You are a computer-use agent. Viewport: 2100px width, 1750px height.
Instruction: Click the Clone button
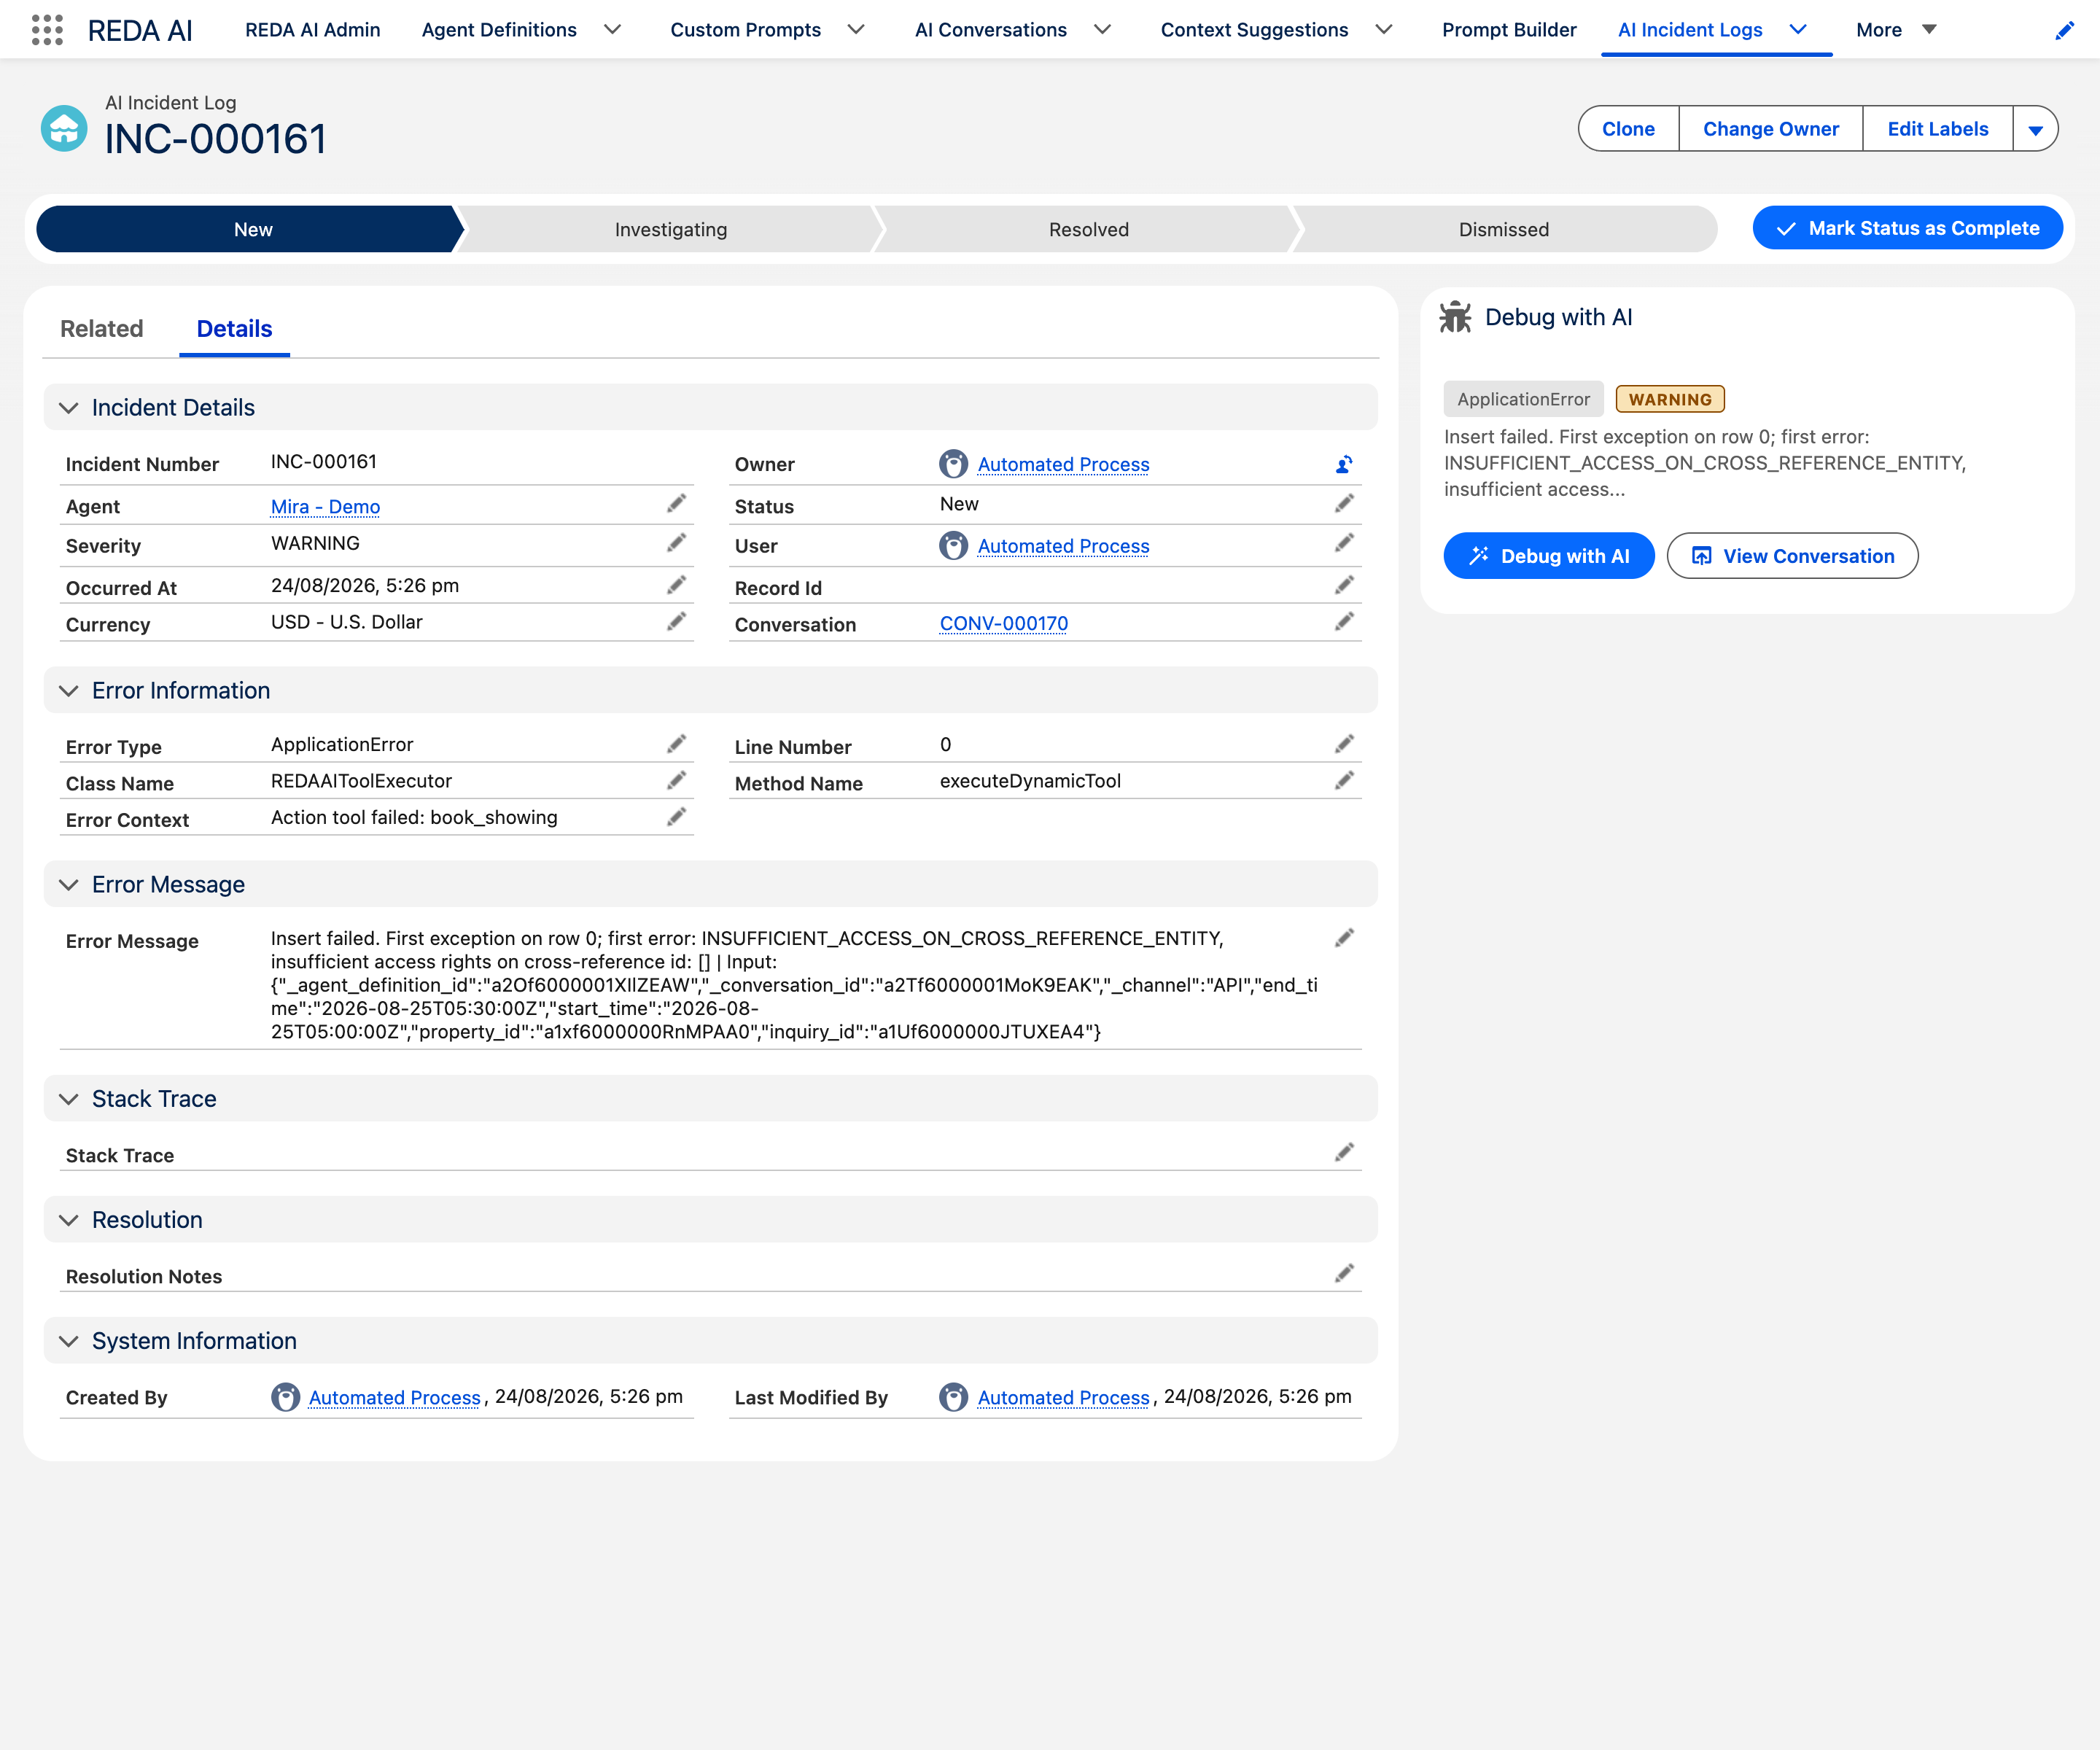[1628, 129]
